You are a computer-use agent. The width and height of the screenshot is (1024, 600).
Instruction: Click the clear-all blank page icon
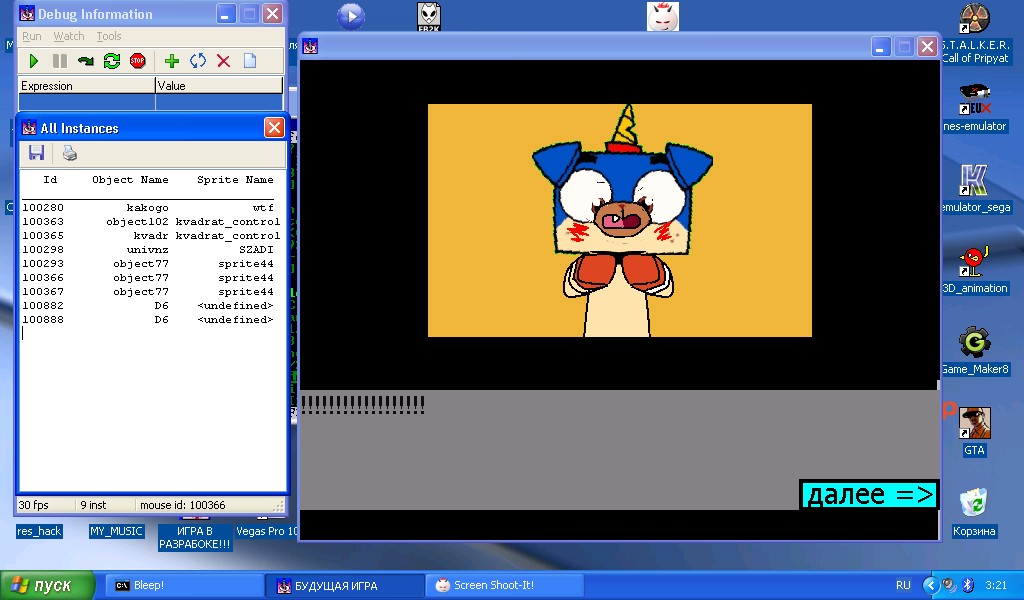pyautogui.click(x=250, y=61)
